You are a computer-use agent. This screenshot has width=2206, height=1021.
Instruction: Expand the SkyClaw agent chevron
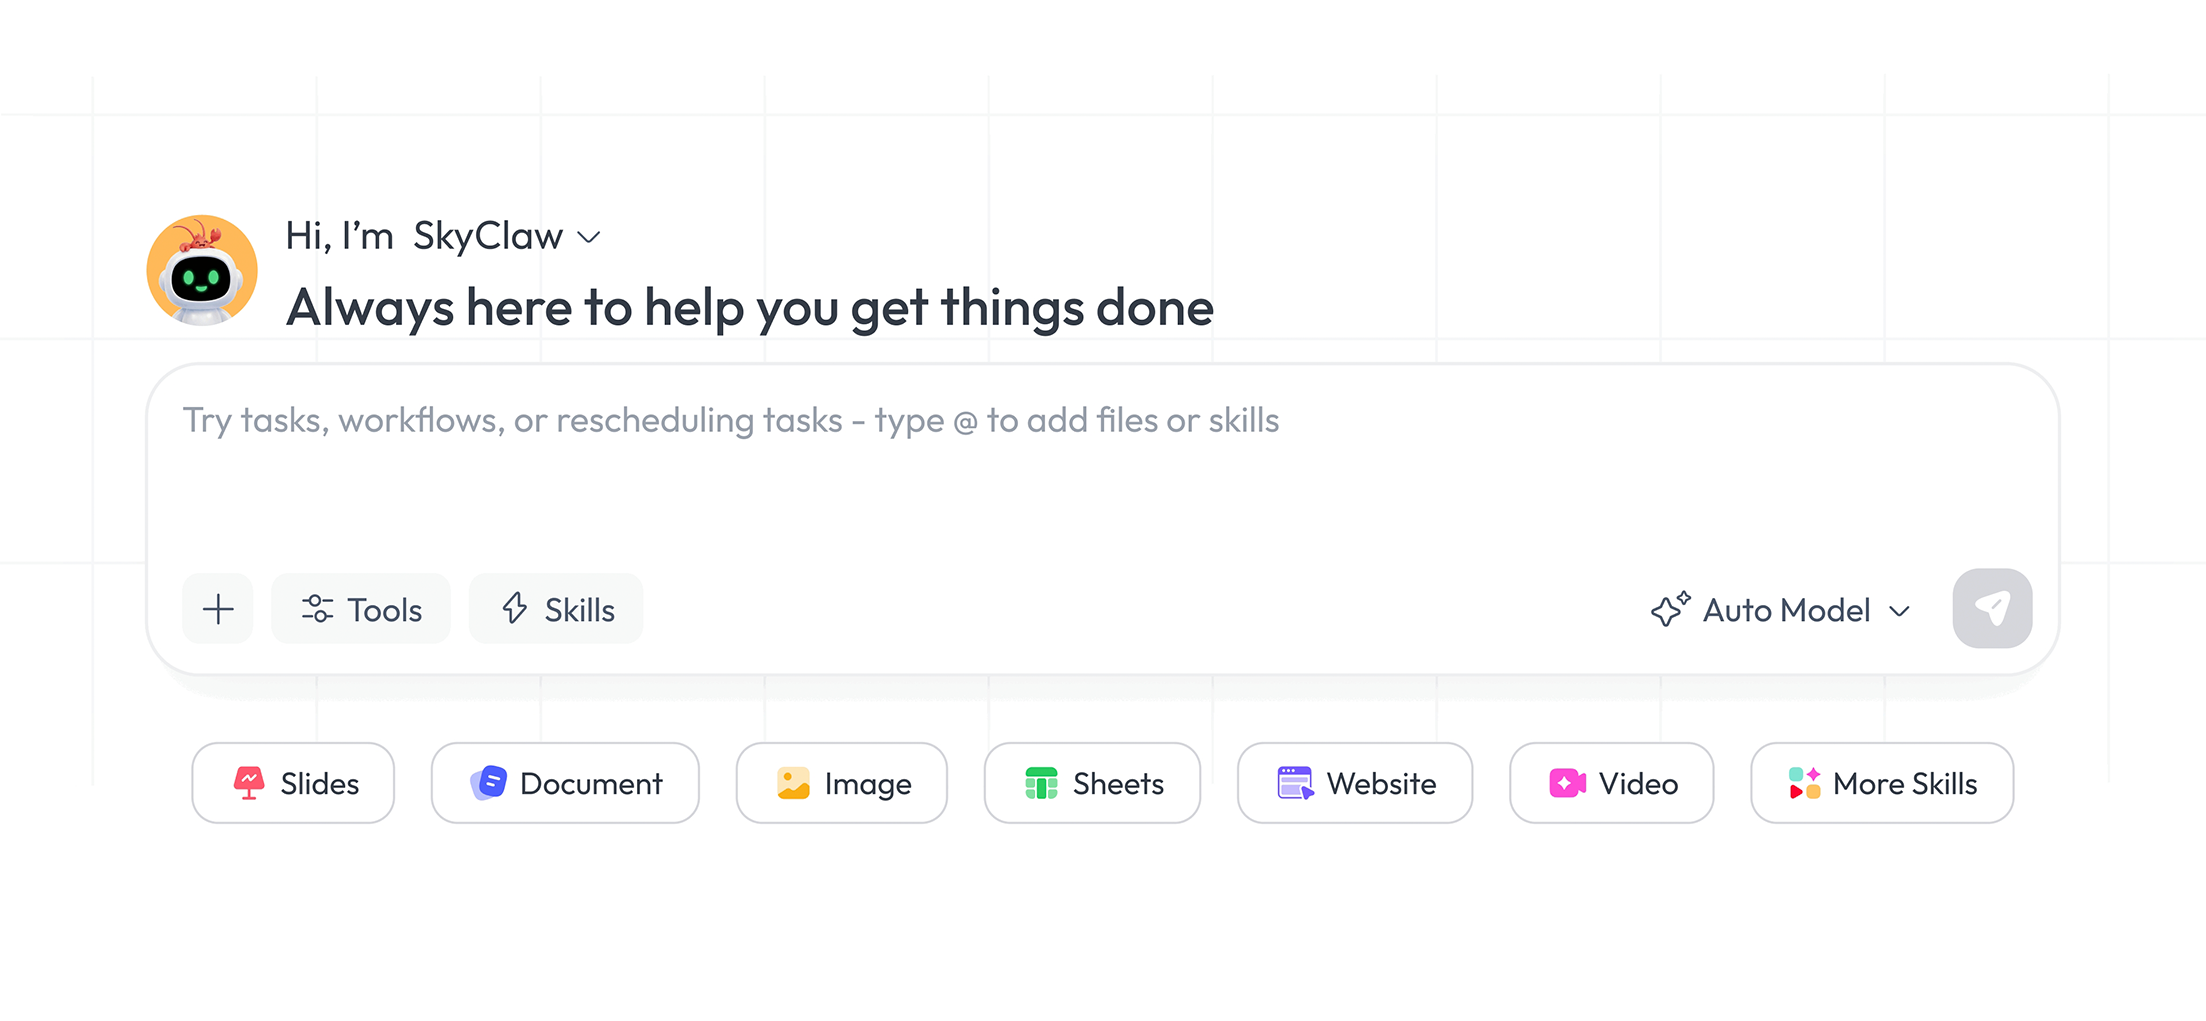tap(589, 238)
